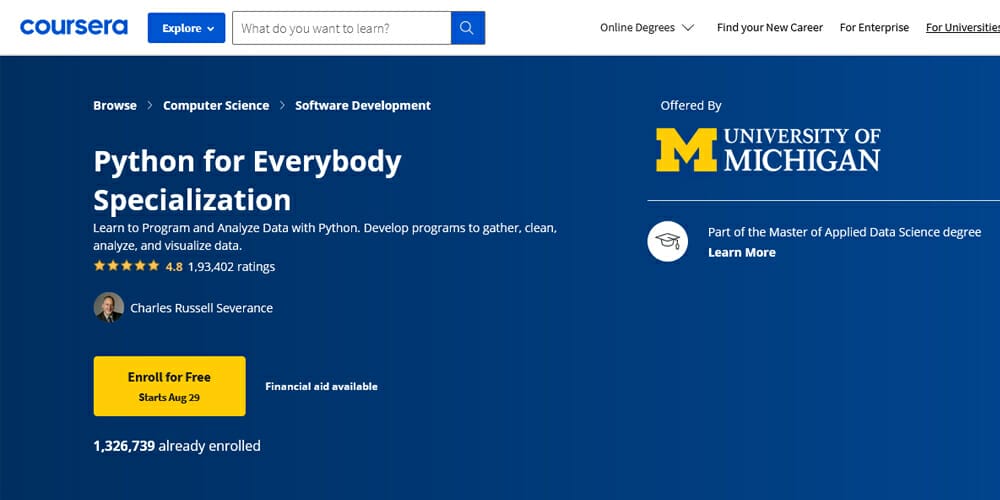Open the Coursera home logo
The image size is (1000, 500).
pyautogui.click(x=74, y=27)
